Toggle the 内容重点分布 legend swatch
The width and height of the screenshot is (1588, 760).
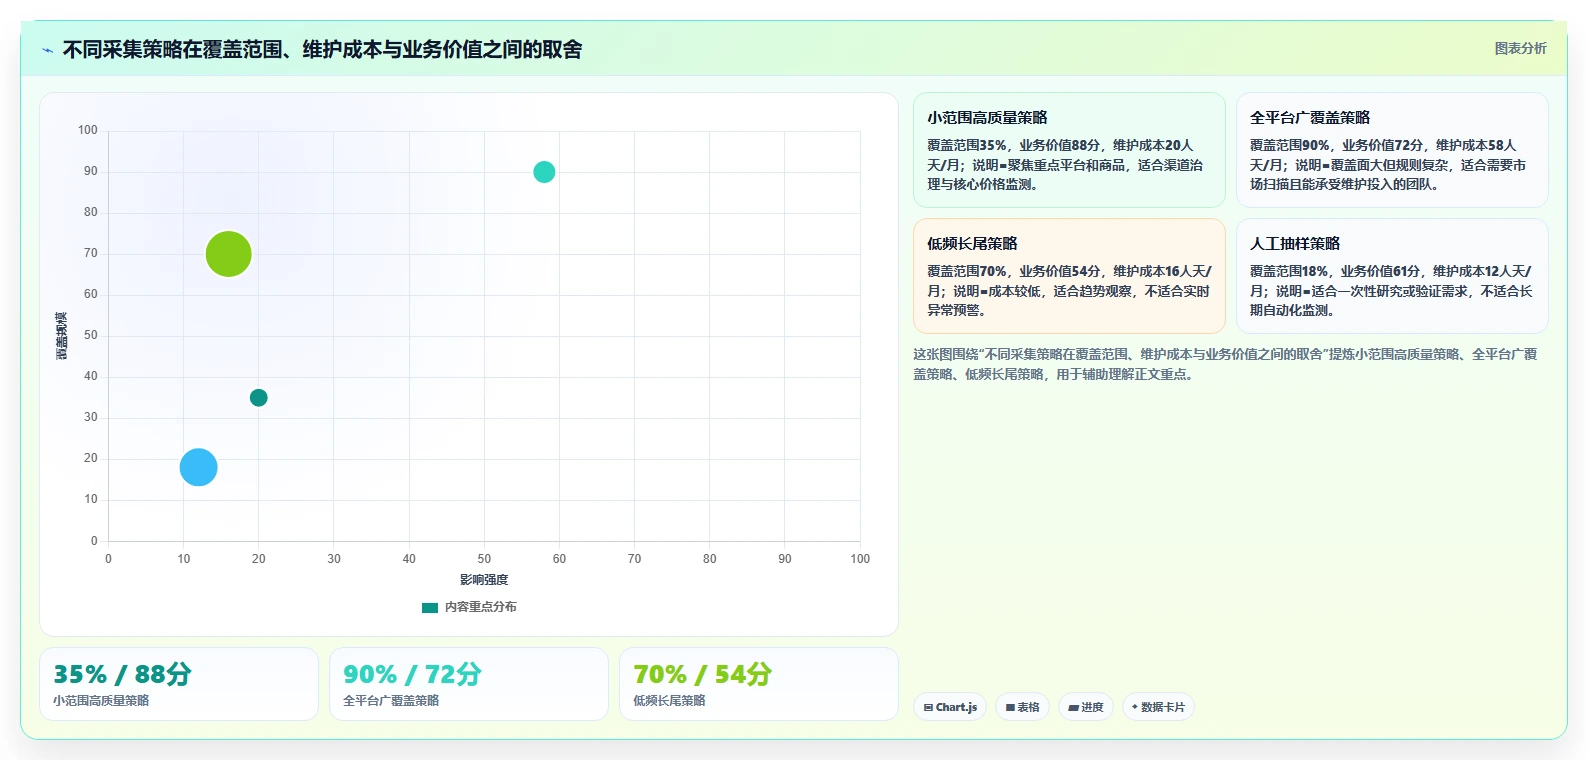pyautogui.click(x=430, y=607)
